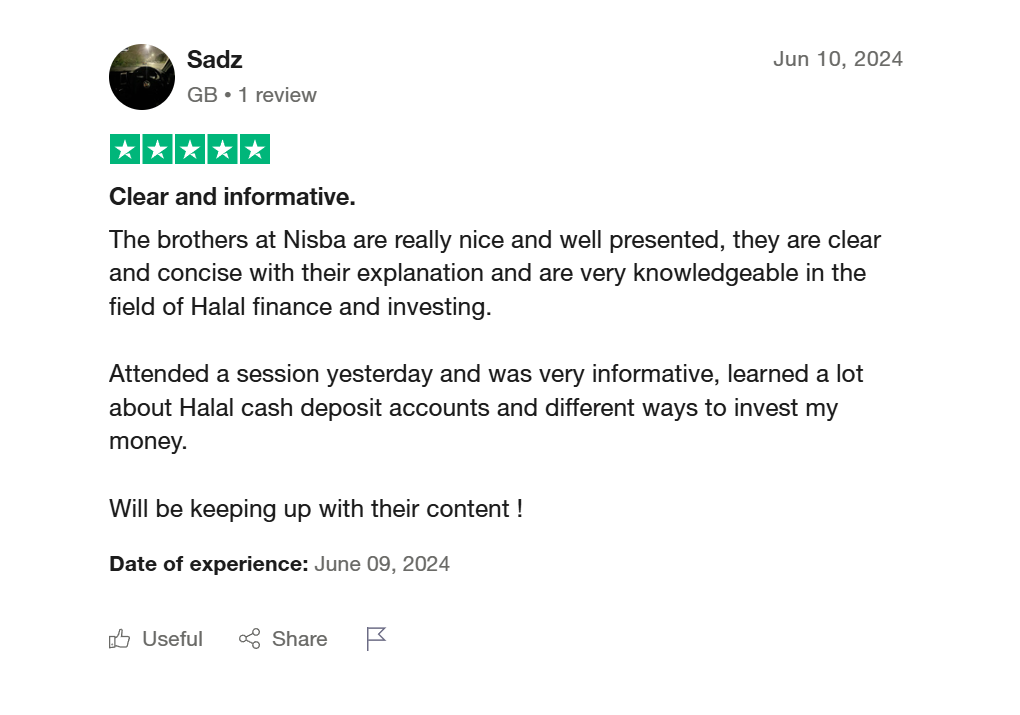Open the "Clear and informative." review title
1020x715 pixels.
[x=232, y=197]
